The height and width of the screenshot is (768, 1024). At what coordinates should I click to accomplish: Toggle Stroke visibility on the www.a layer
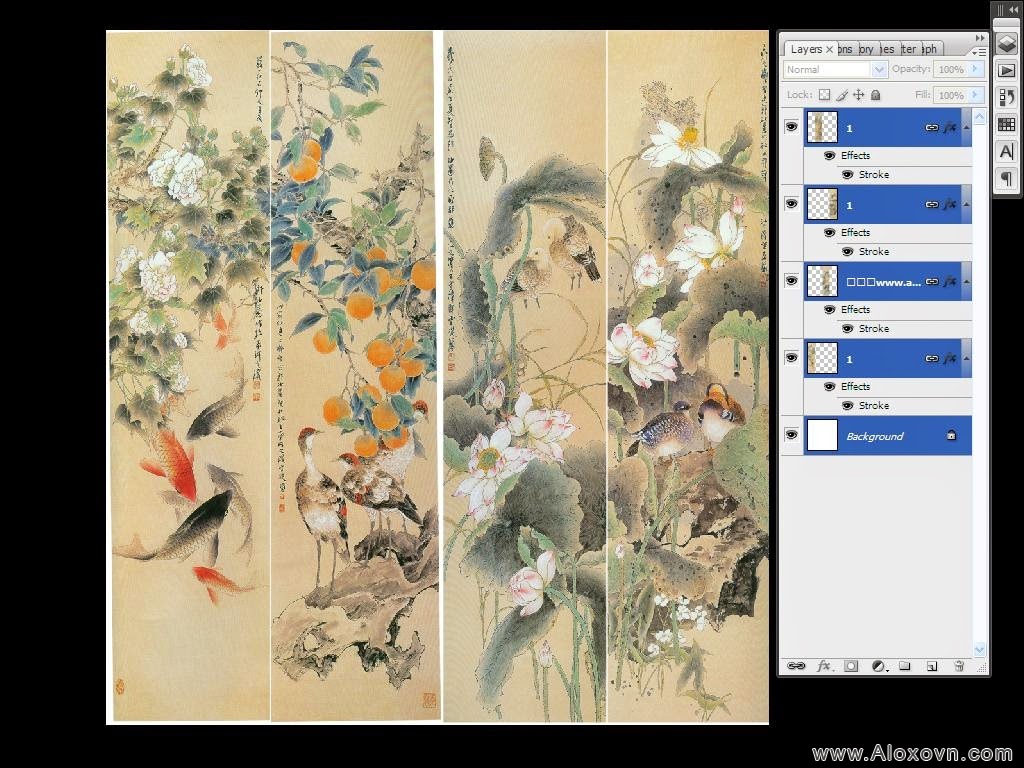pyautogui.click(x=848, y=328)
